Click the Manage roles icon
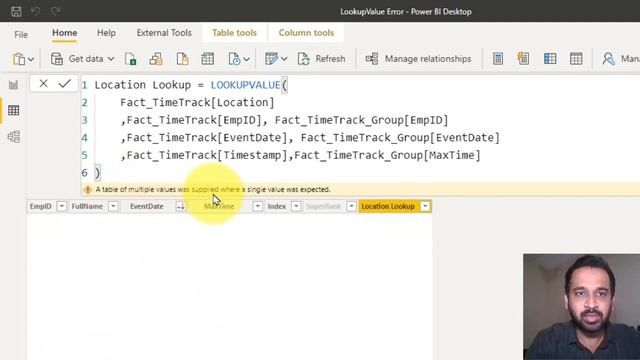 coord(608,59)
